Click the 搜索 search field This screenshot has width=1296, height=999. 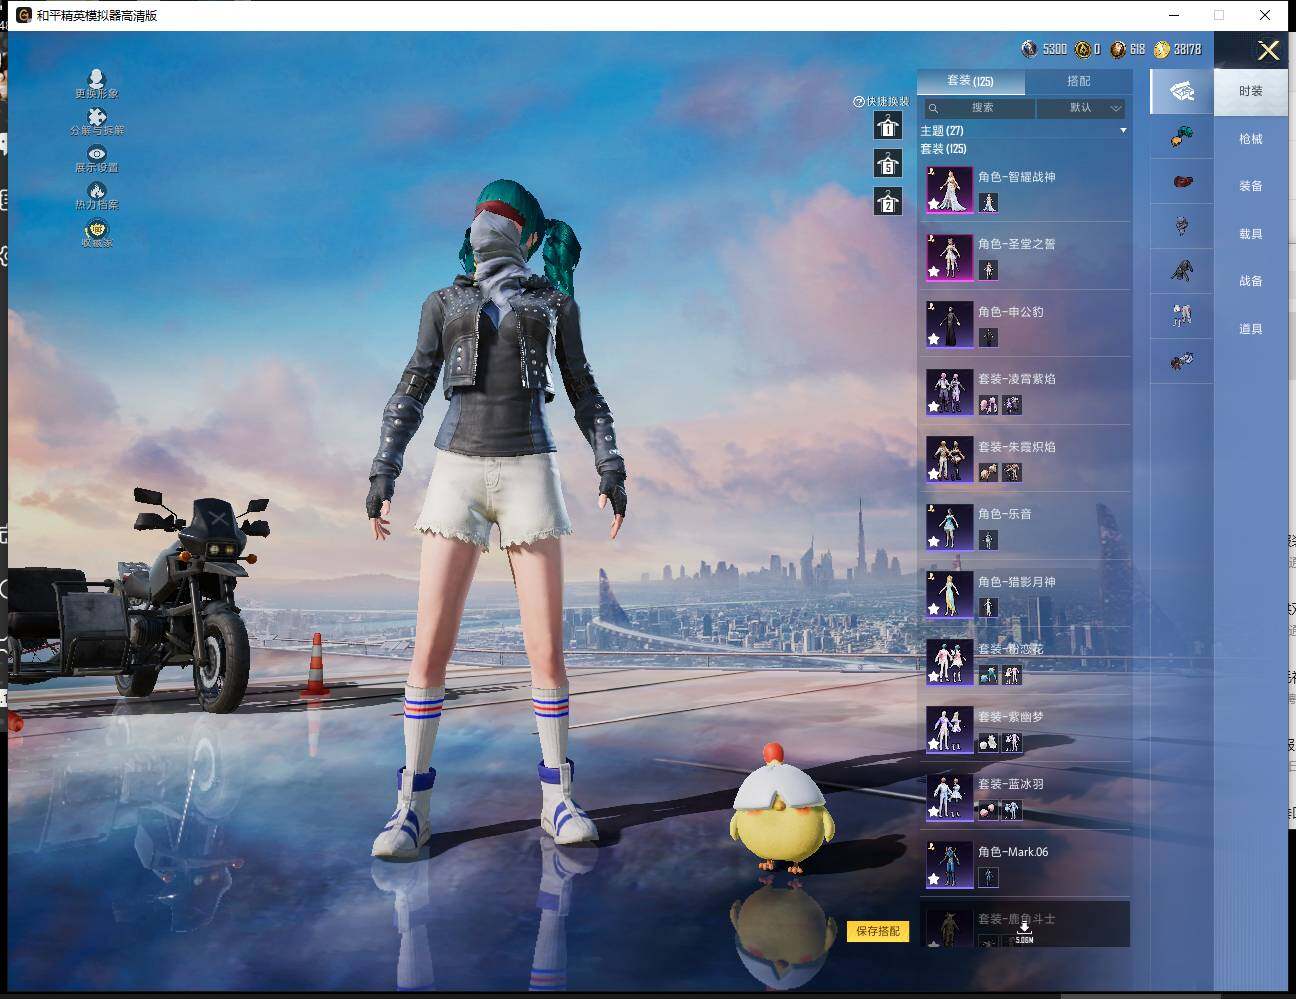click(978, 107)
